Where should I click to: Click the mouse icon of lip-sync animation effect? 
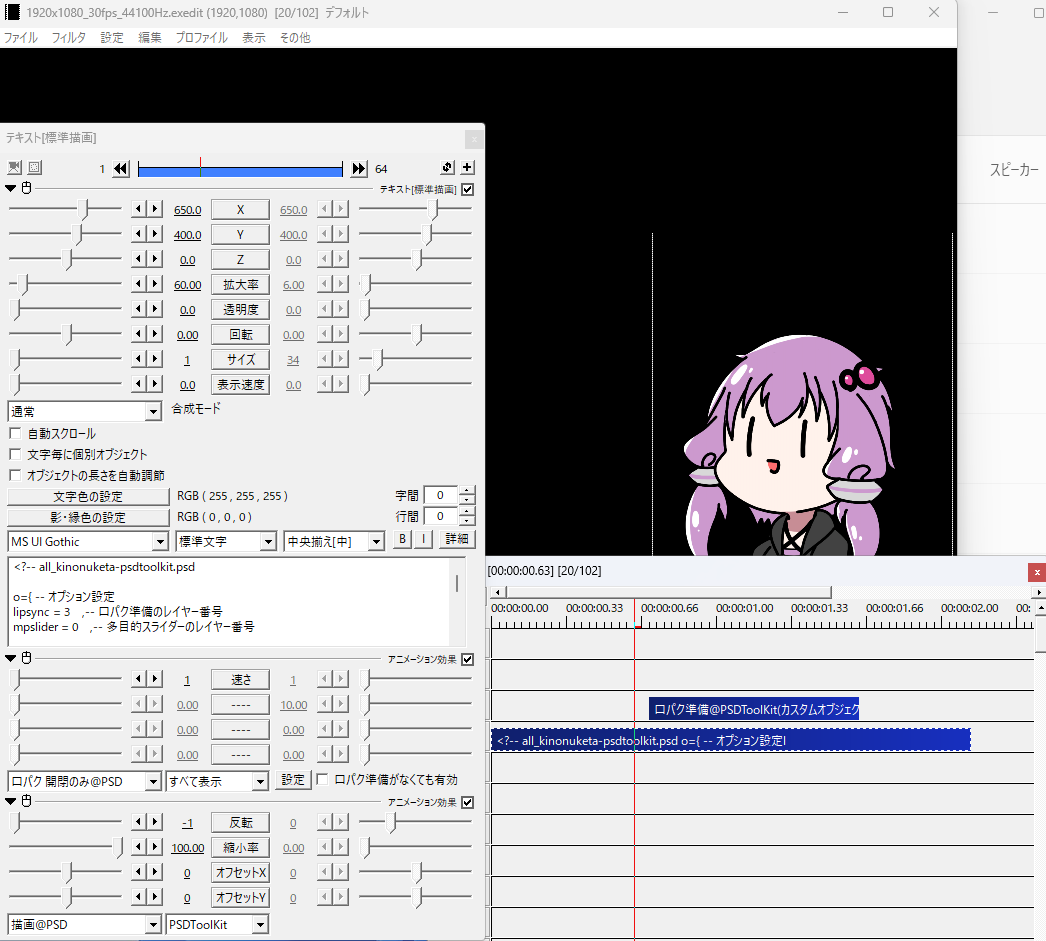[x=27, y=658]
